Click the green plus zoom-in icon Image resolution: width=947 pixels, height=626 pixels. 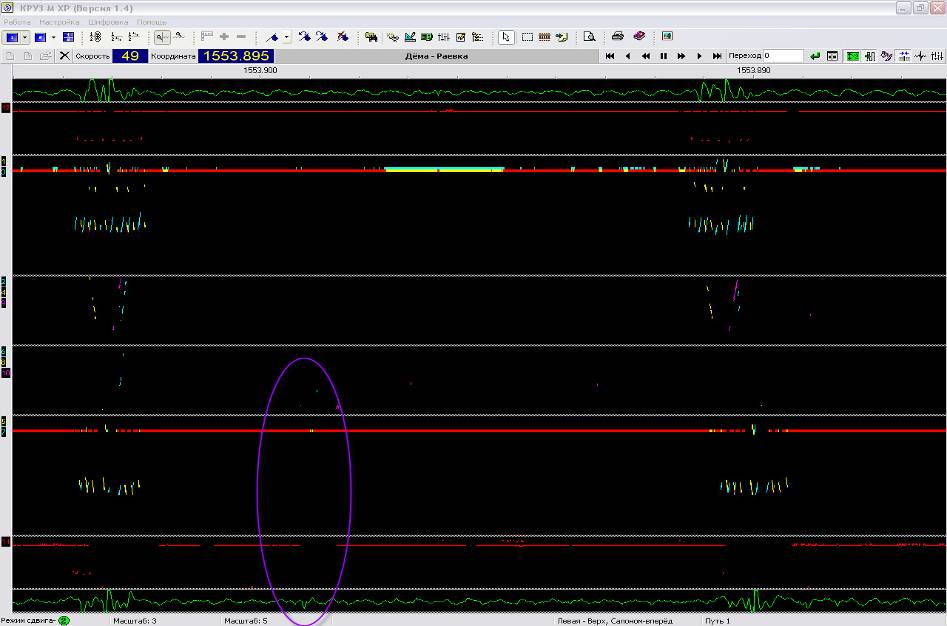pos(224,37)
